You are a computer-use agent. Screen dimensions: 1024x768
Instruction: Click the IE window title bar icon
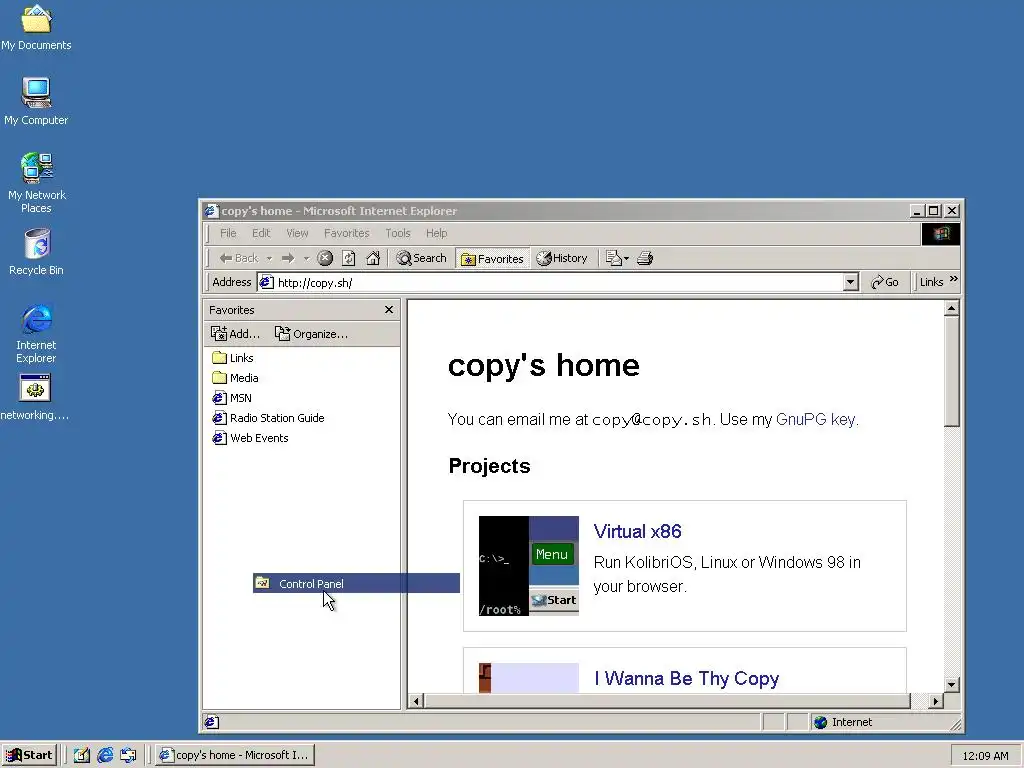point(210,211)
